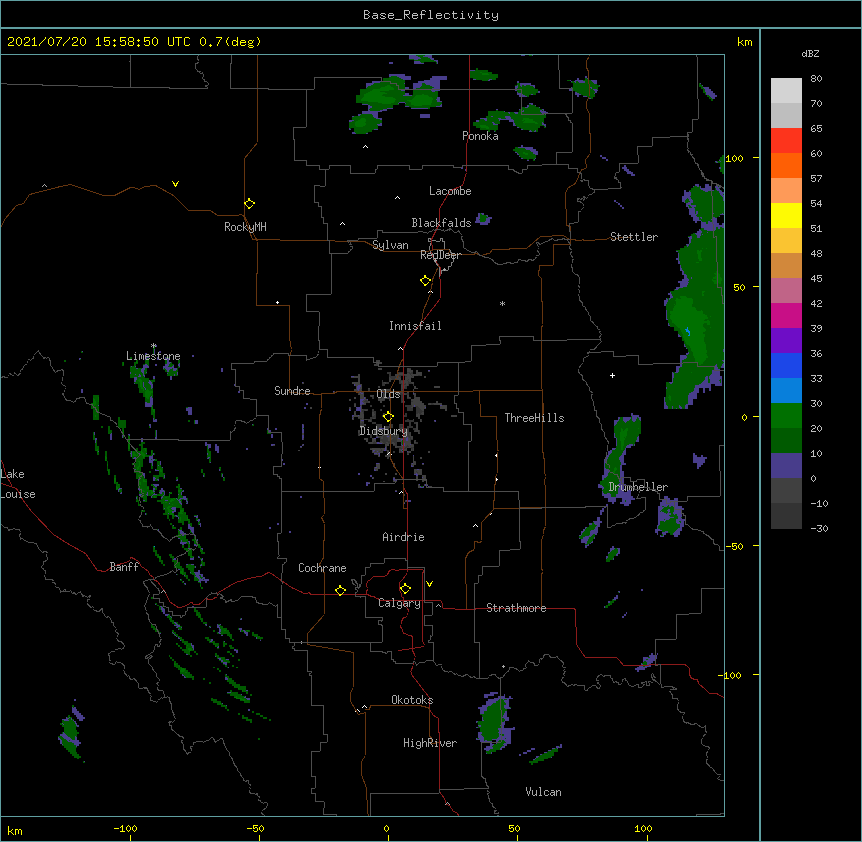Click the yellow station marker south of RedDeer
862x842 pixels.
pyautogui.click(x=425, y=281)
